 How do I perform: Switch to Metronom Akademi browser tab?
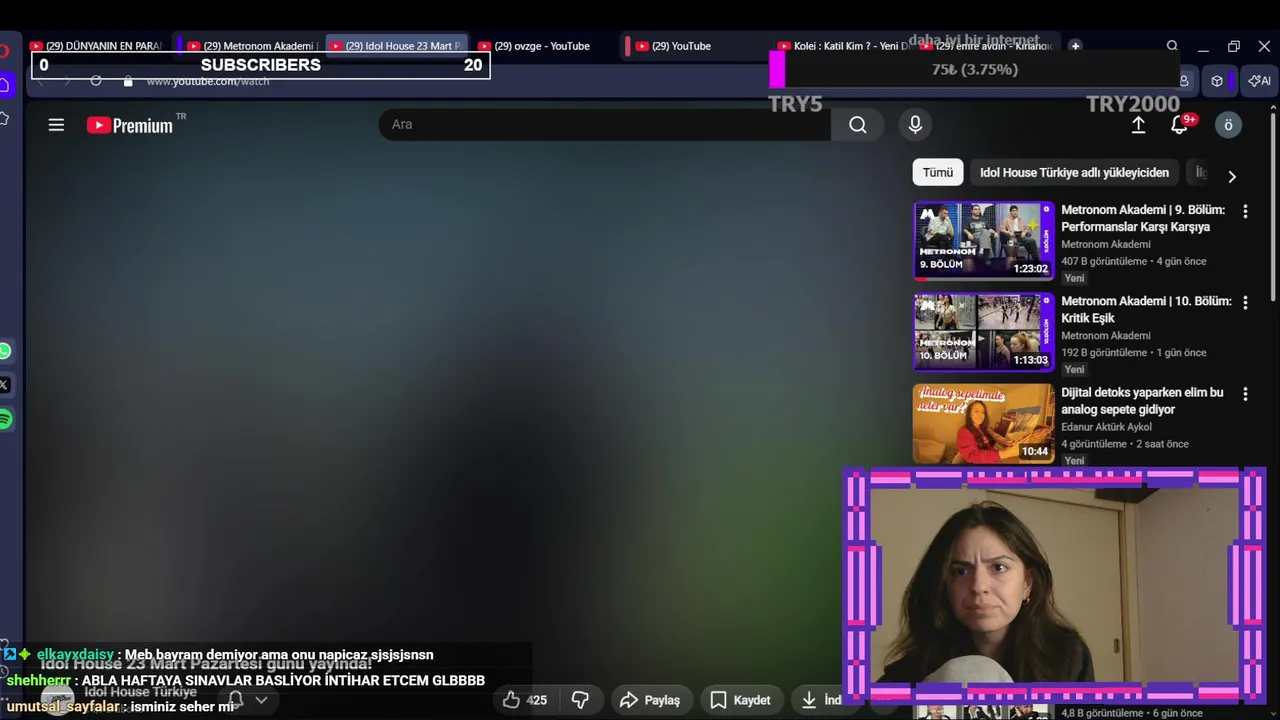point(252,46)
